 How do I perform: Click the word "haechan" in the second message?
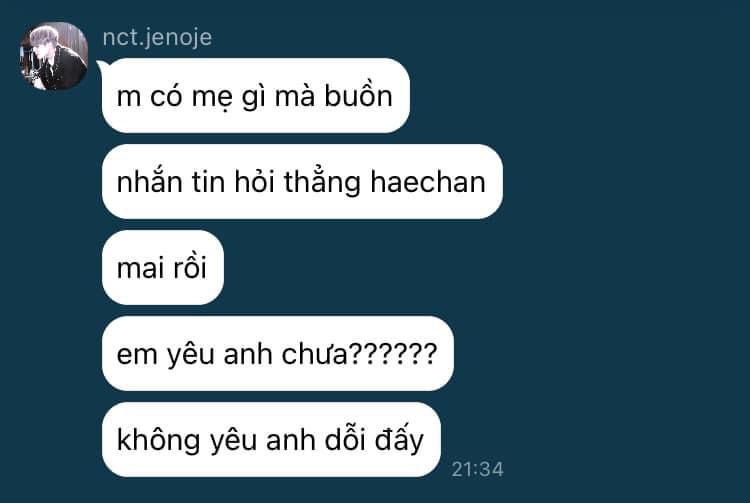[x=428, y=182]
